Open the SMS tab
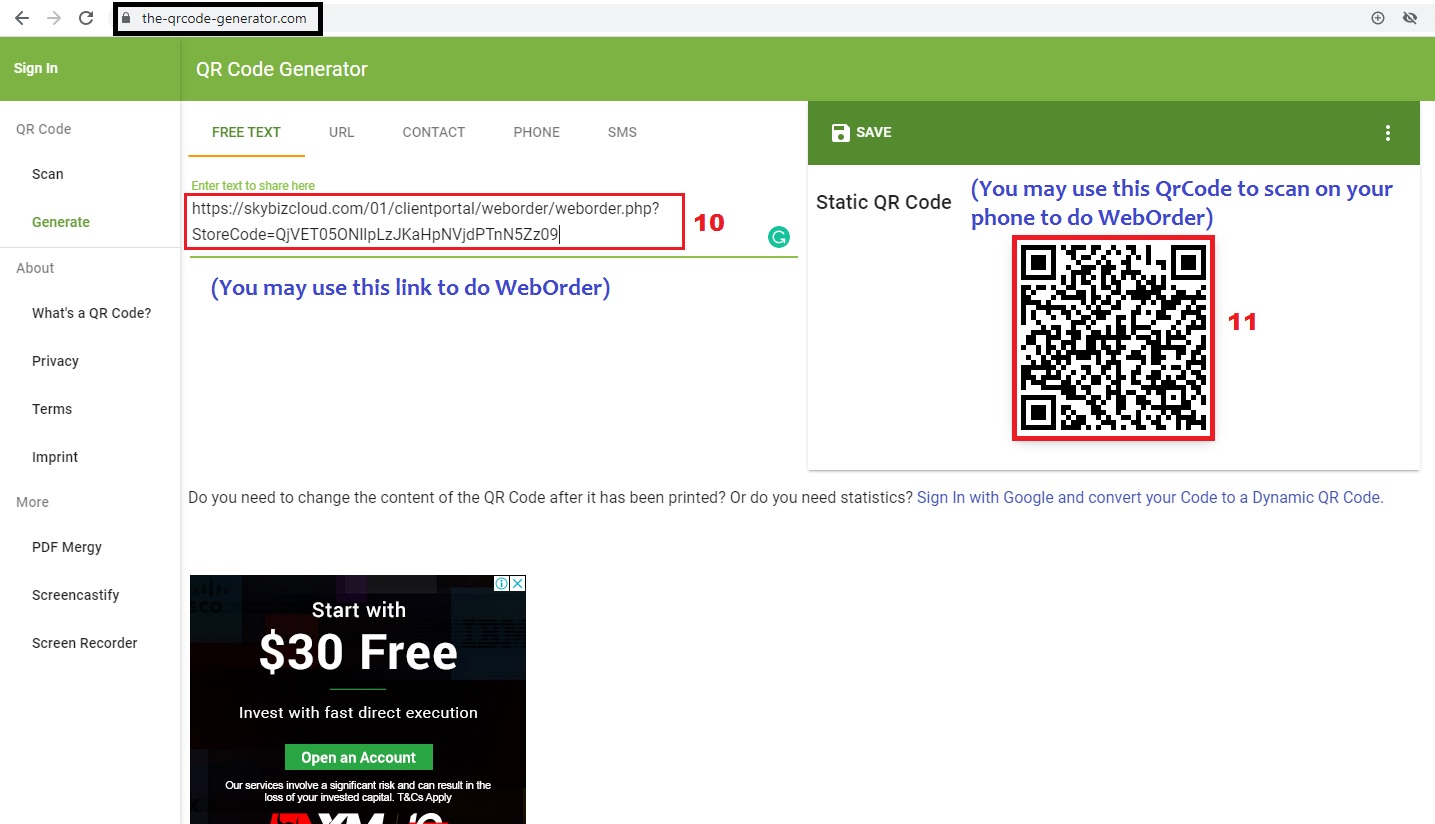 (621, 132)
